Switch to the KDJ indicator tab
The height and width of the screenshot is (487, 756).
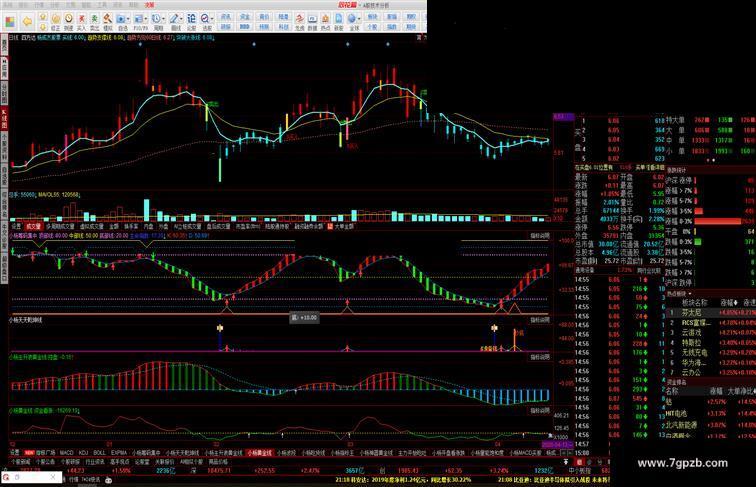pyautogui.click(x=83, y=452)
